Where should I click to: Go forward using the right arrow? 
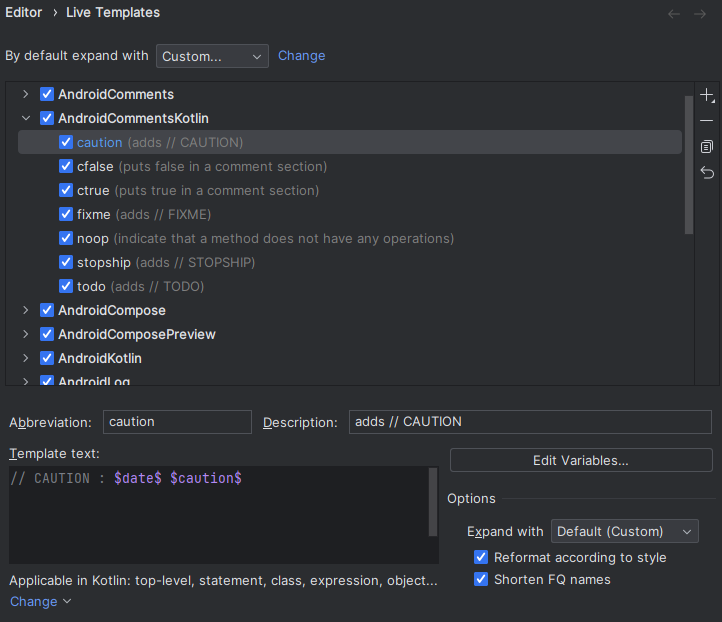click(700, 14)
